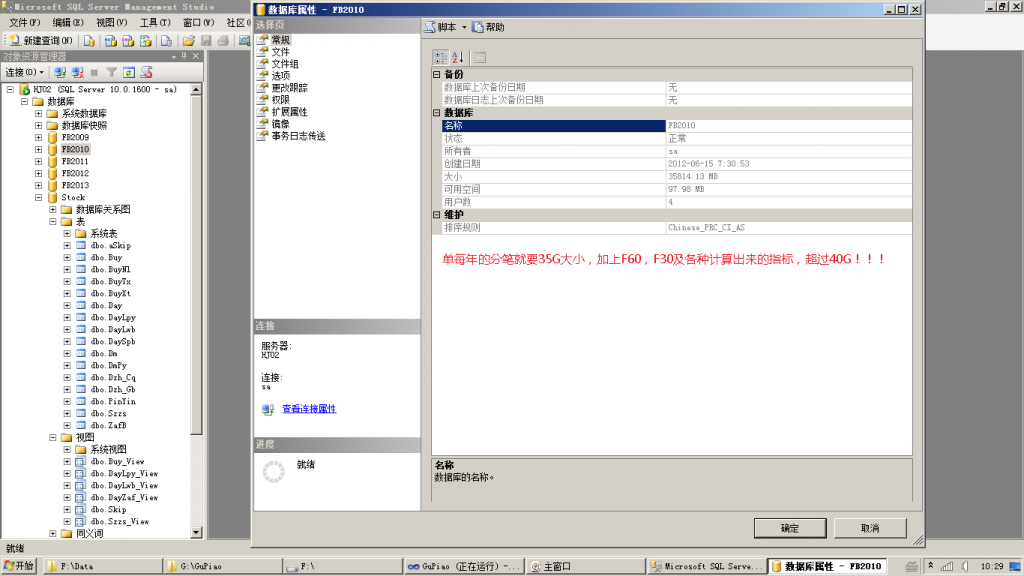Click the 取消 (Cancel) button

tap(870, 528)
